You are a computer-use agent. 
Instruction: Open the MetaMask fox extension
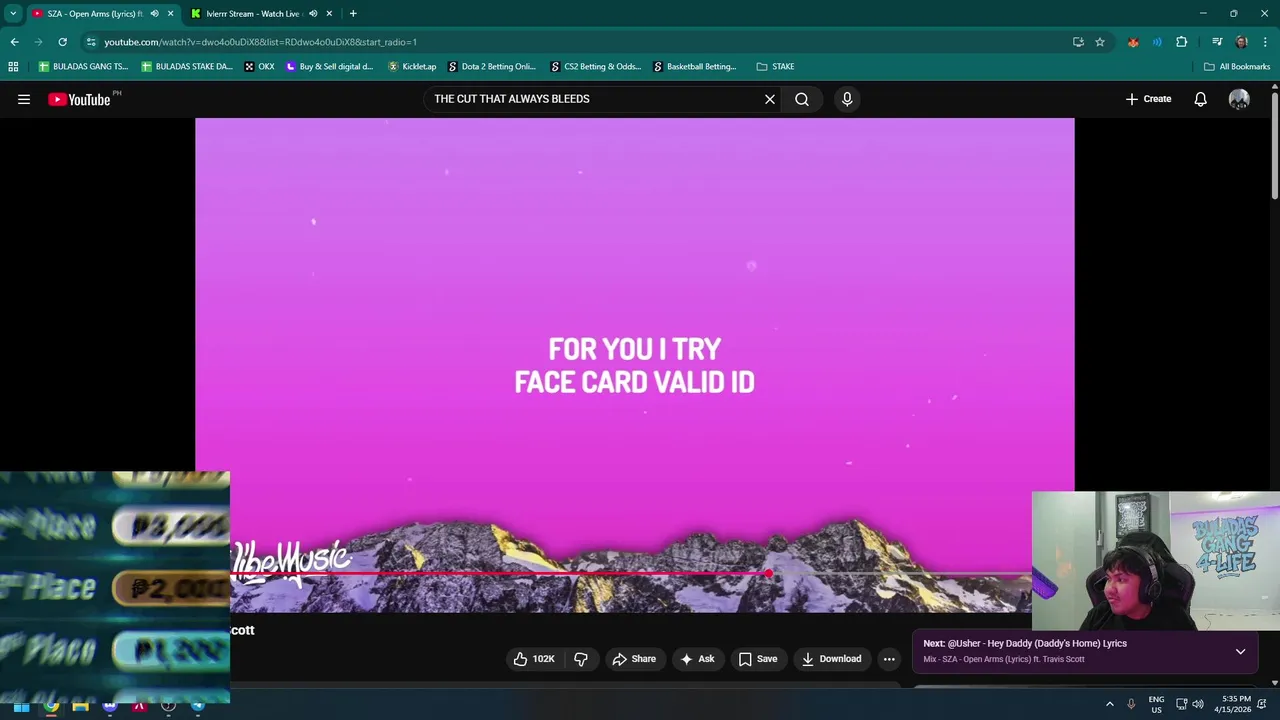[1133, 42]
